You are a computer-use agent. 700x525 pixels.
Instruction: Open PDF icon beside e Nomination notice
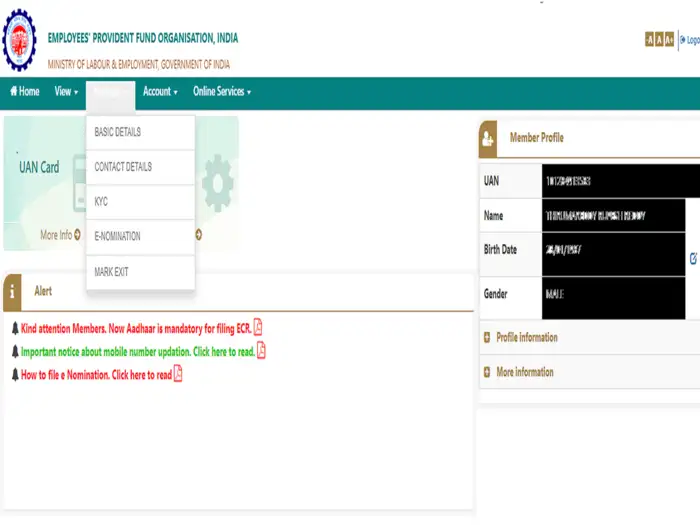coord(178,374)
